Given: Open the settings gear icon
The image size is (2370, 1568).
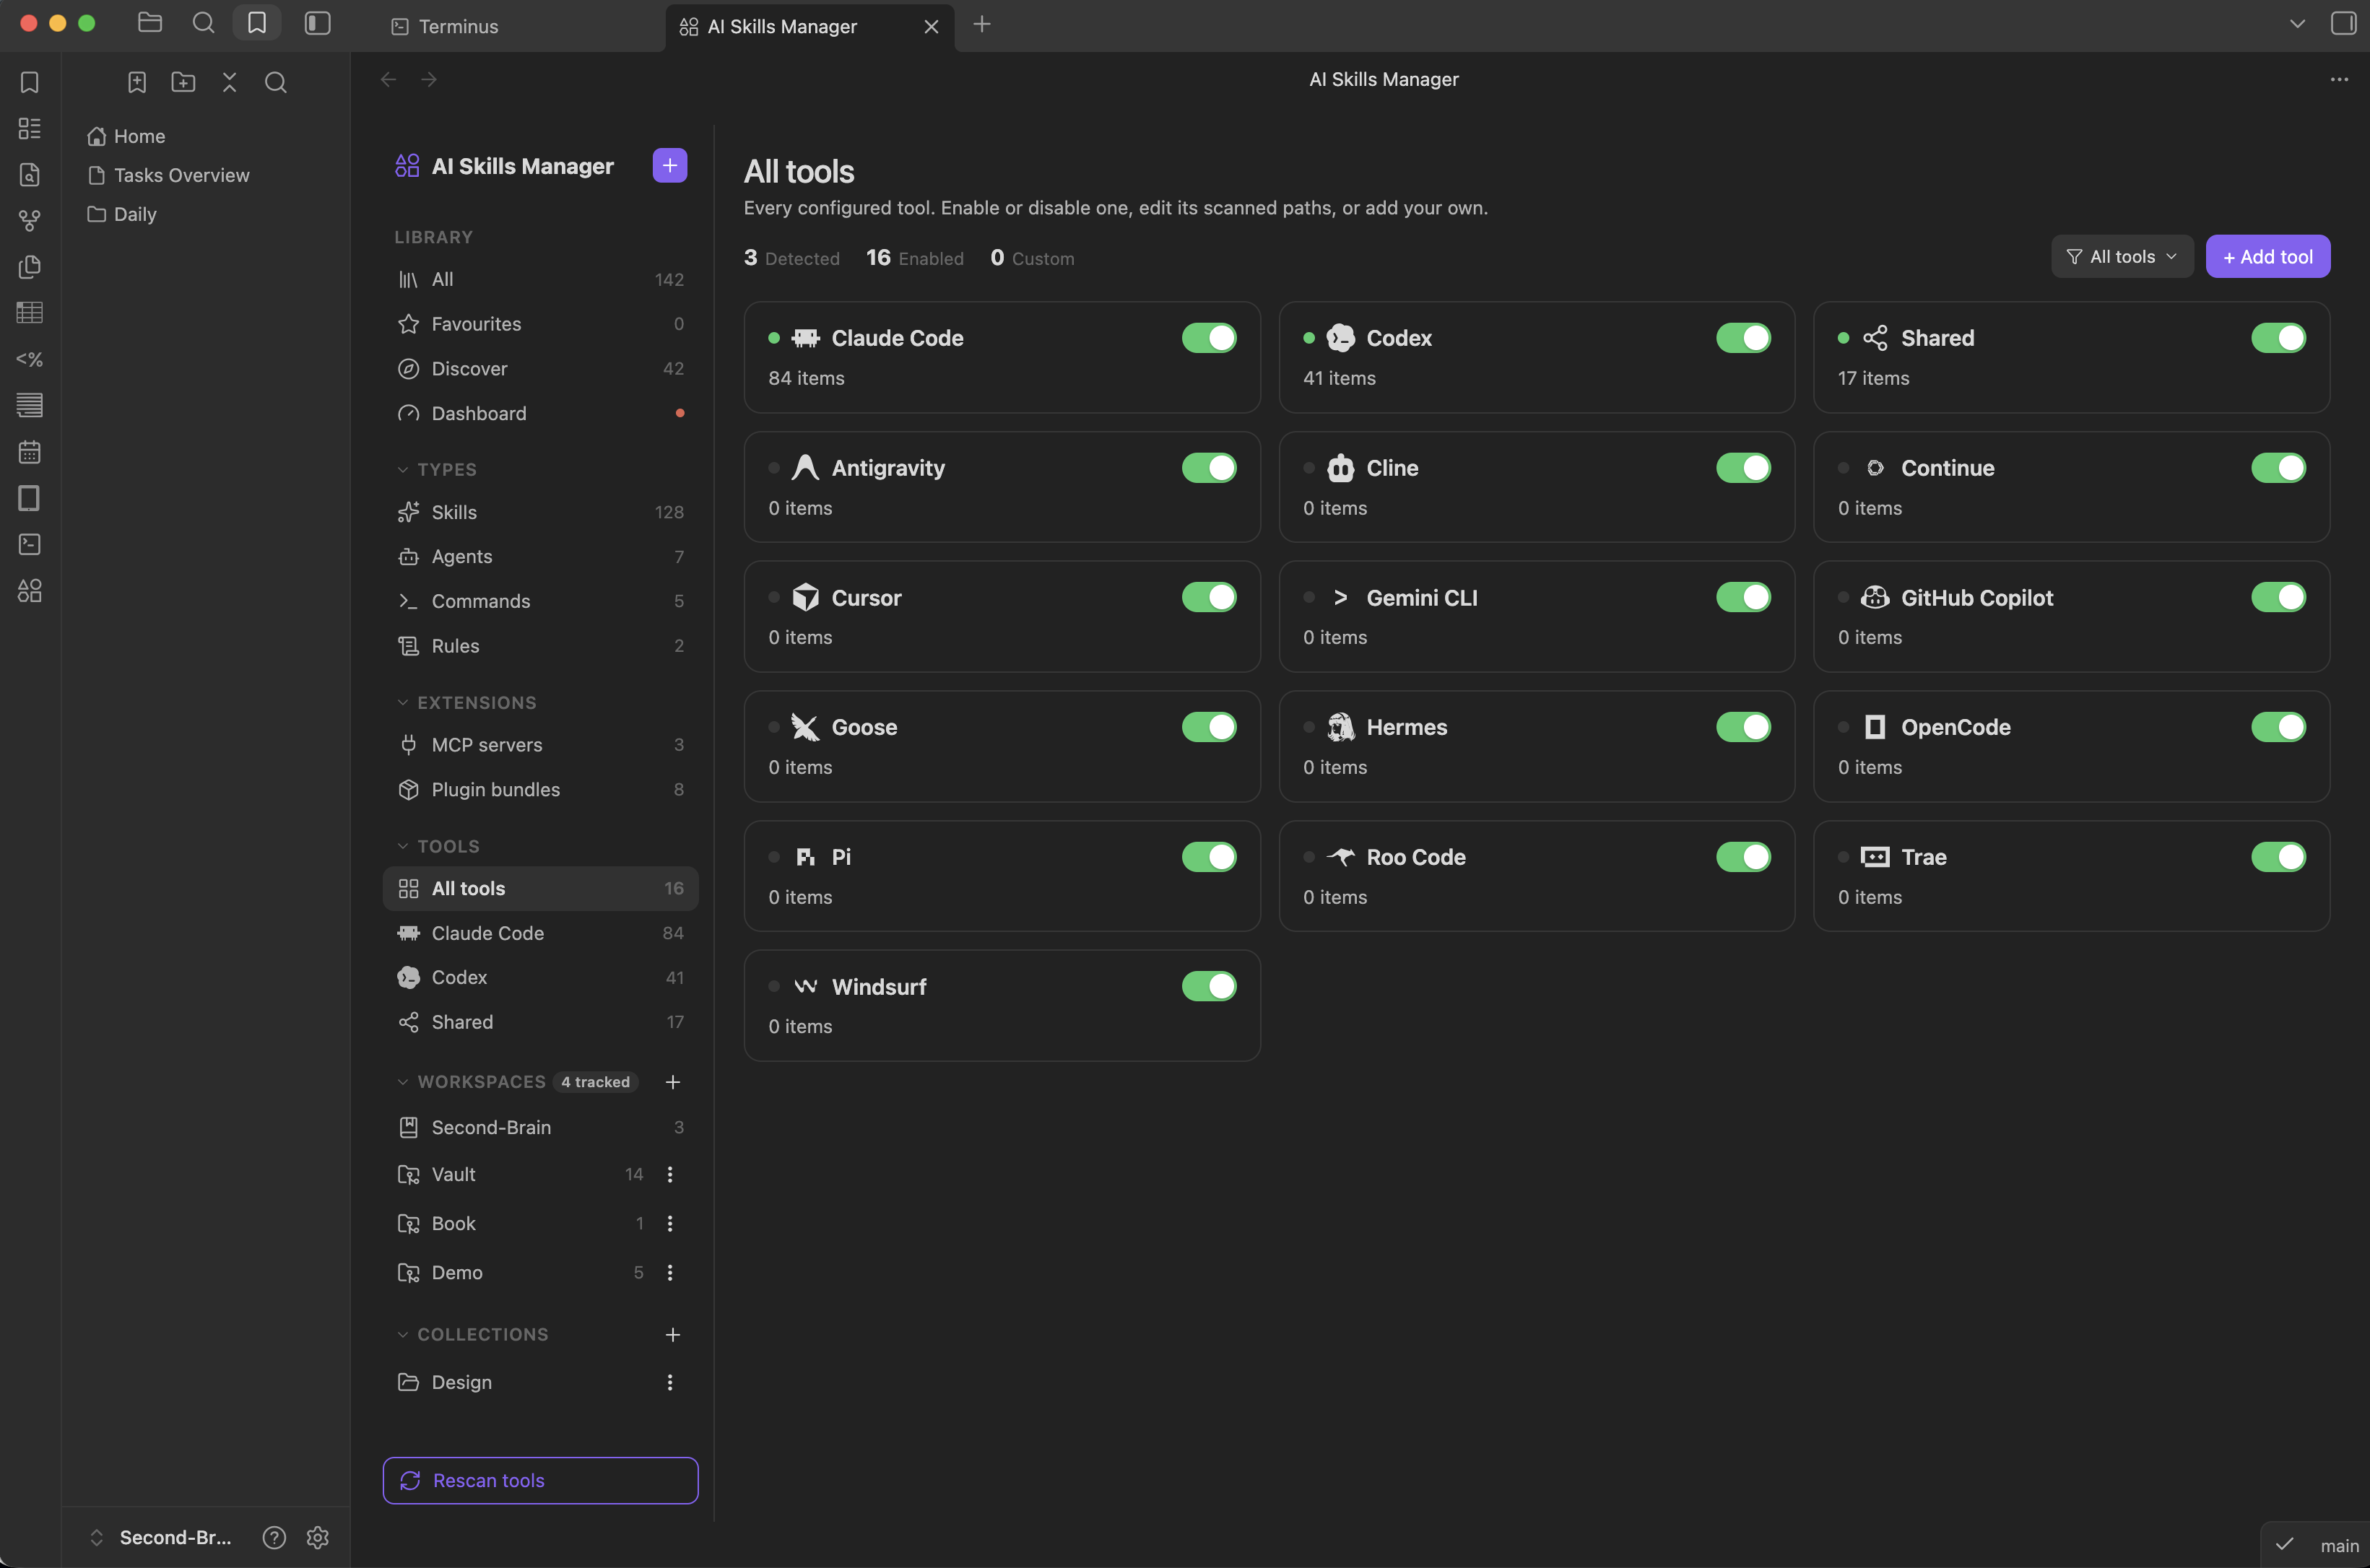Looking at the screenshot, I should tap(318, 1537).
